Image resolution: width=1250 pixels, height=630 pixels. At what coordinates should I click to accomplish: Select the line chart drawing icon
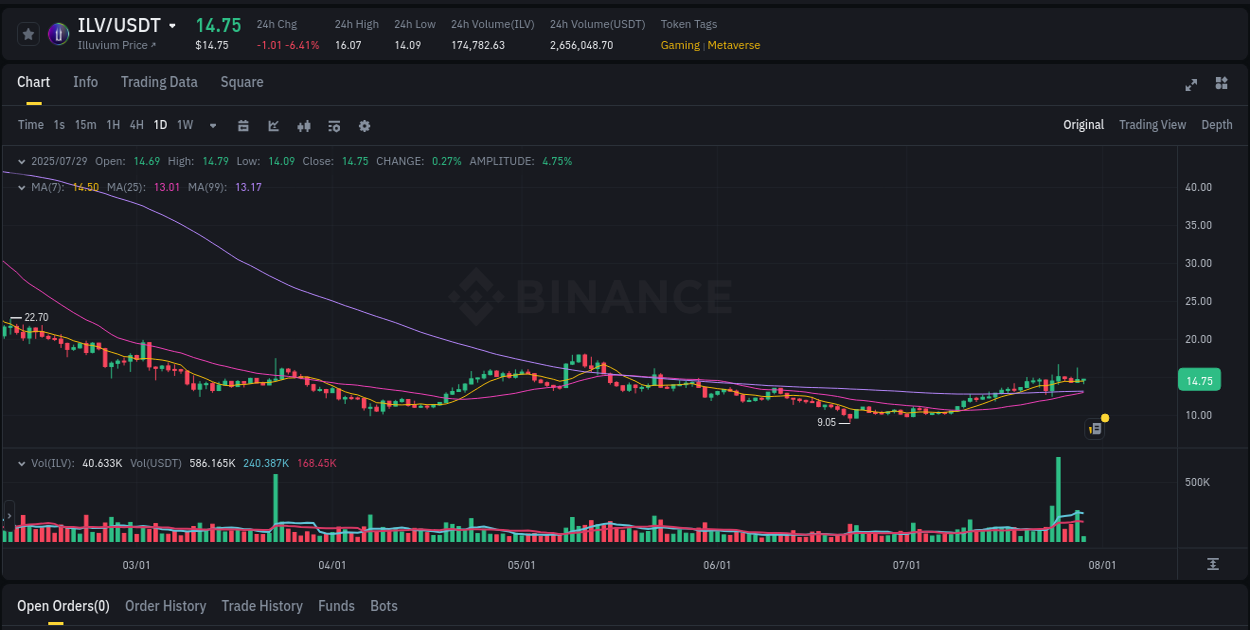pos(272,126)
